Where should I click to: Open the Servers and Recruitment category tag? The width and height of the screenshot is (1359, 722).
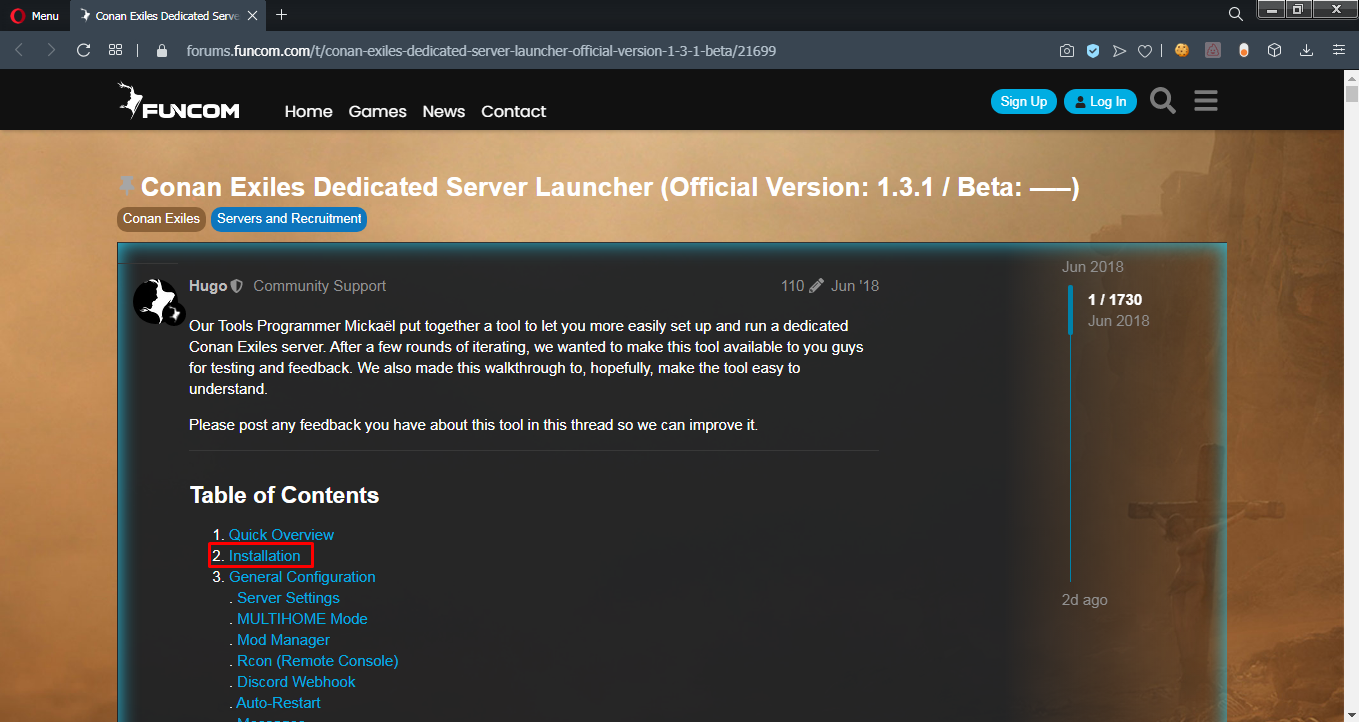coord(289,219)
